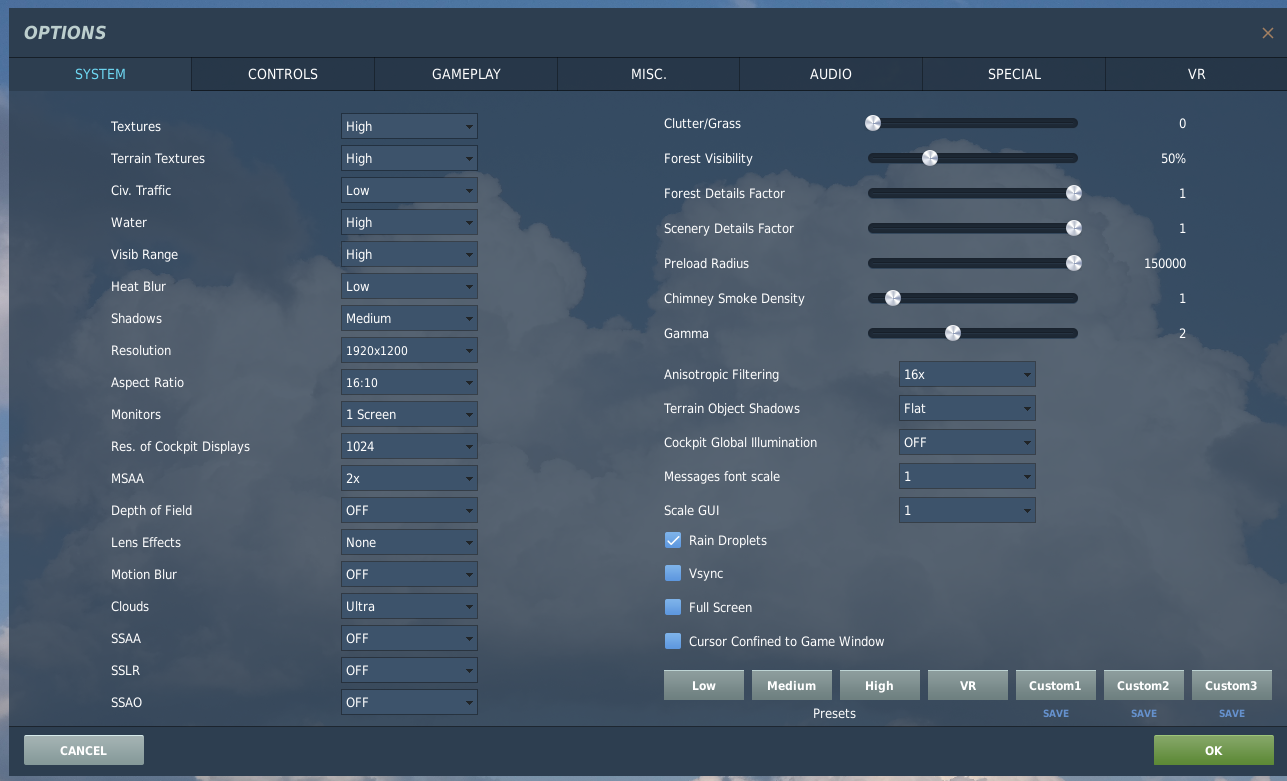This screenshot has height=781, width=1287.
Task: Expand the Terrain Object Shadows dropdown
Action: (967, 408)
